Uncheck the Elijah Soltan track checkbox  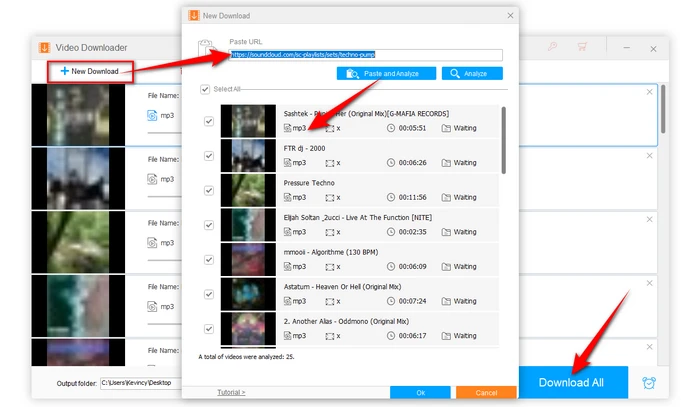(208, 225)
